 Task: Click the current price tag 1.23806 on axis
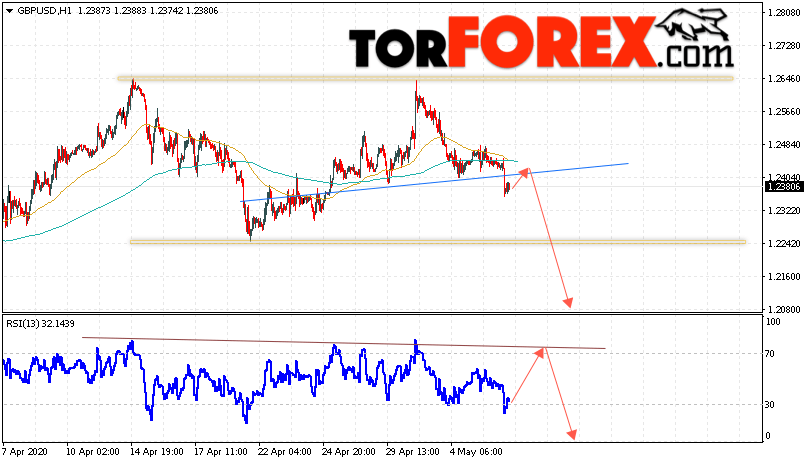pos(784,187)
